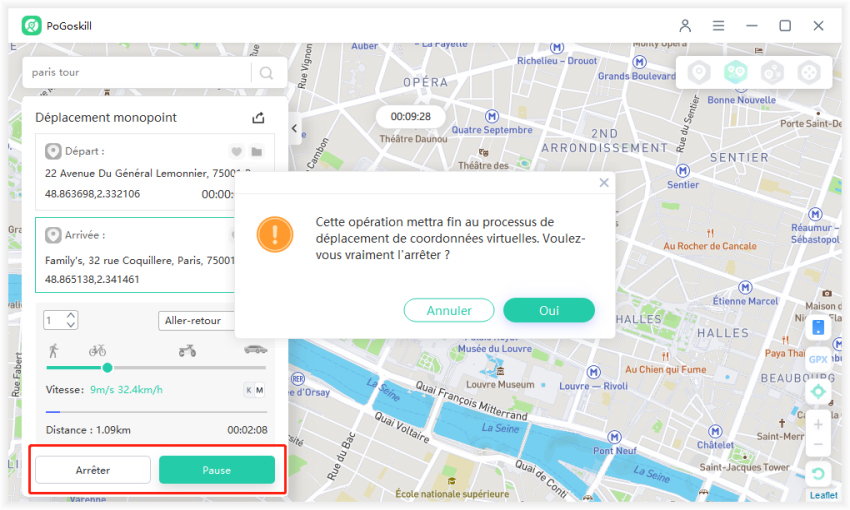Viewport: 850px width, 510px height.
Task: Open the Leaflet attribution link
Action: pyautogui.click(x=823, y=495)
